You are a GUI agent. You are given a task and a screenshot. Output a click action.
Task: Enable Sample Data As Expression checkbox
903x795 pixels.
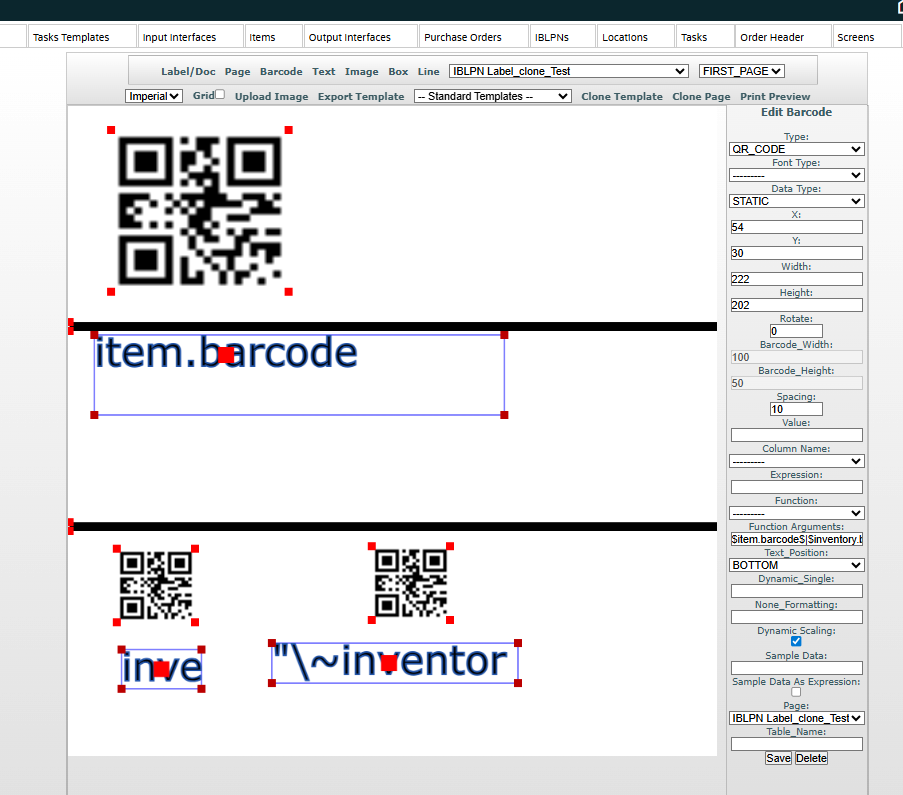(x=796, y=692)
